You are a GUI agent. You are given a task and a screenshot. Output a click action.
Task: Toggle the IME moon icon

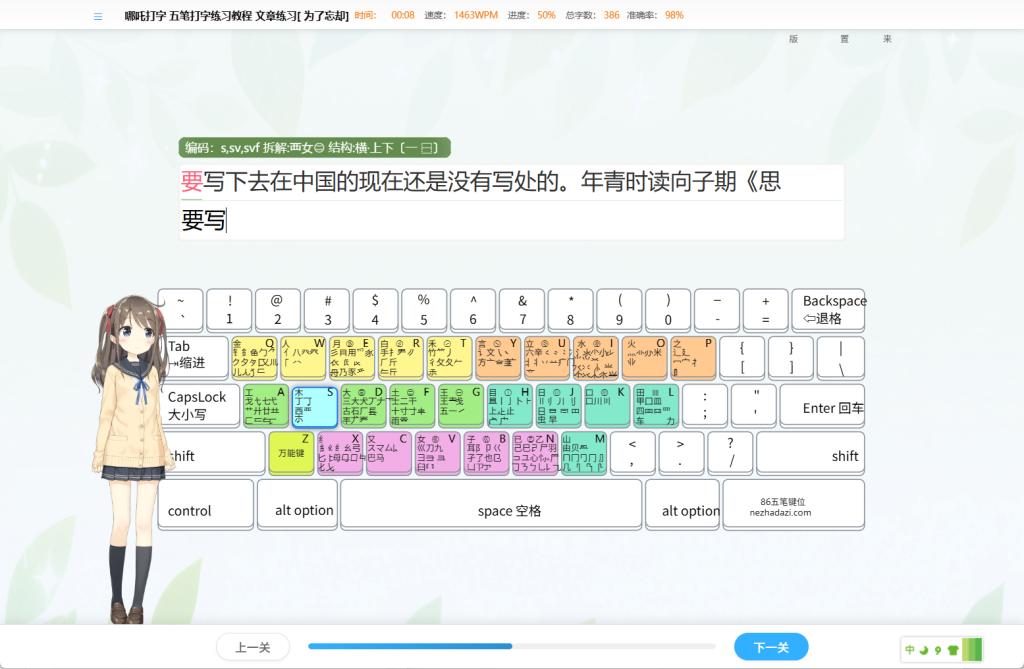[924, 649]
